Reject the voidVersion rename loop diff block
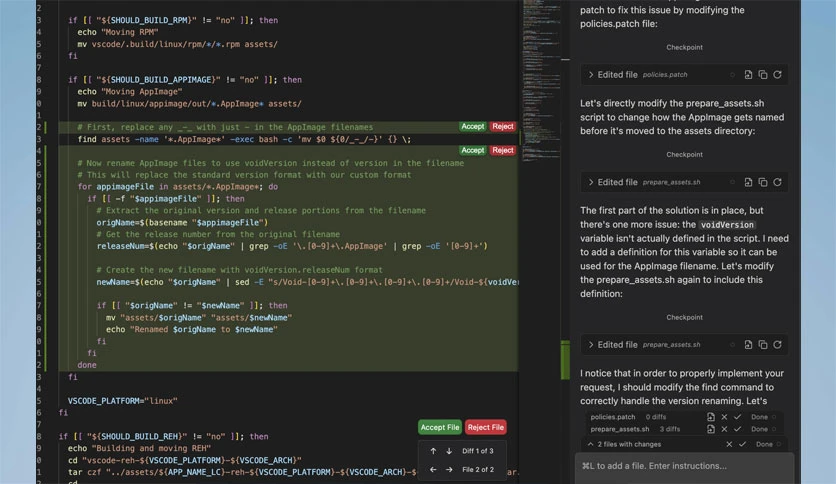836x484 pixels. point(503,150)
